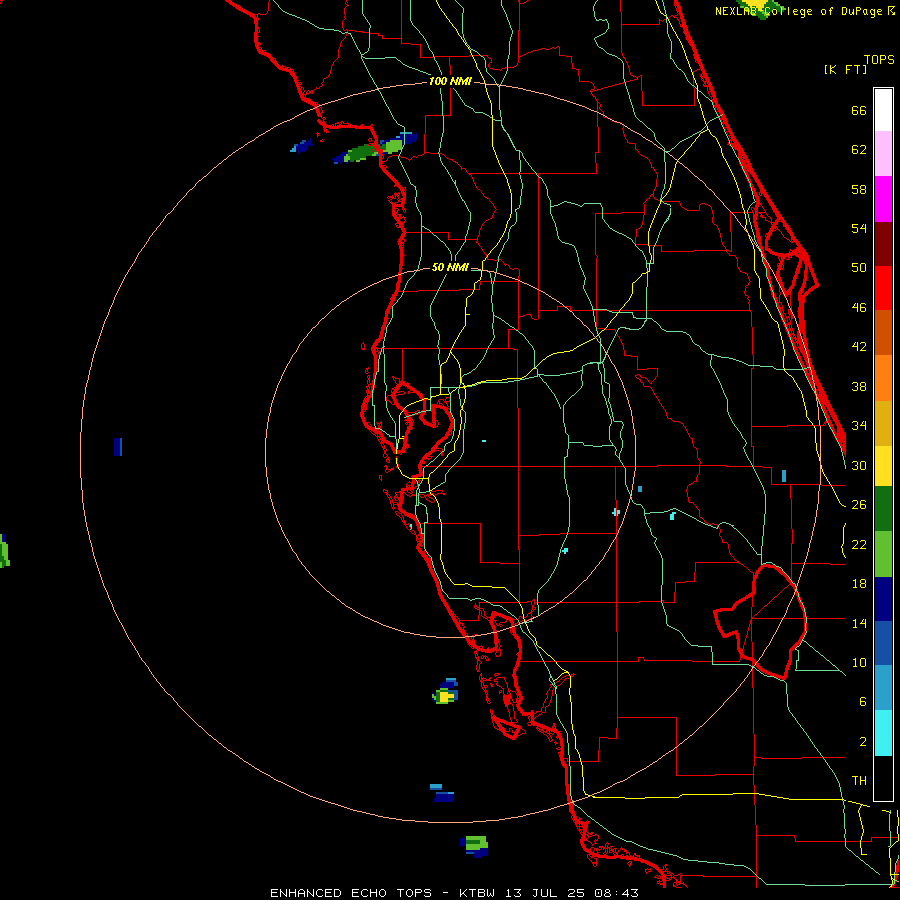The height and width of the screenshot is (900, 900).
Task: Click the black TH threshold swatch
Action: tap(883, 778)
